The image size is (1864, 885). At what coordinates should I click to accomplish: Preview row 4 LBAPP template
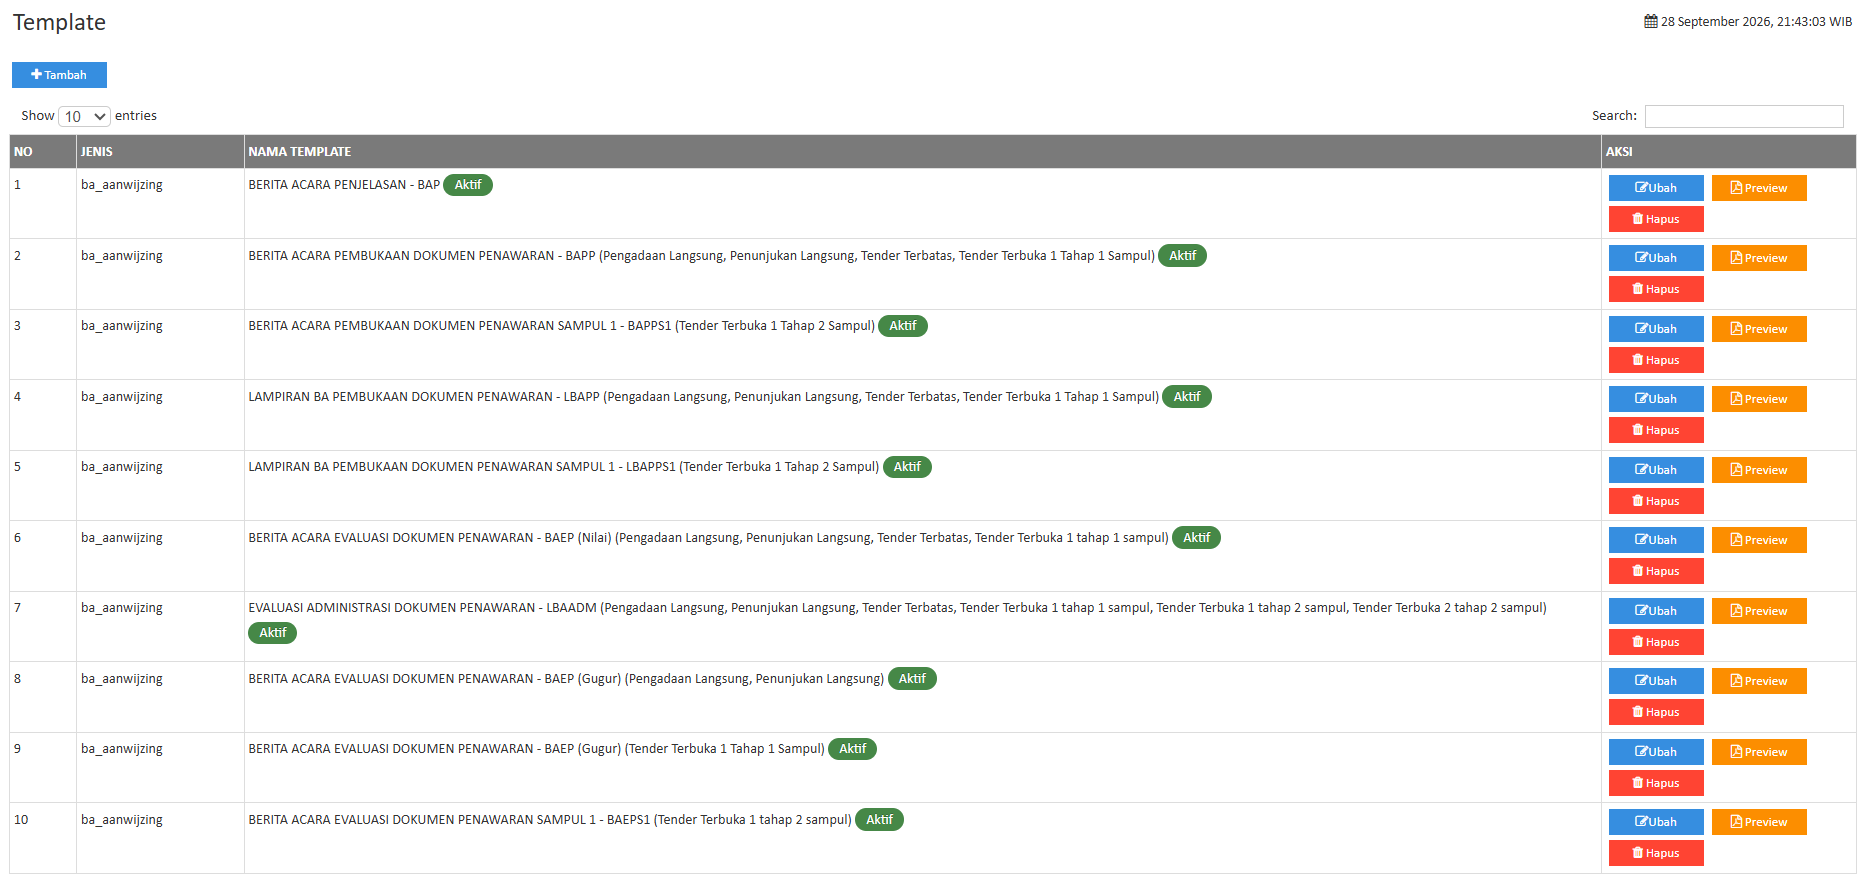pos(1759,399)
